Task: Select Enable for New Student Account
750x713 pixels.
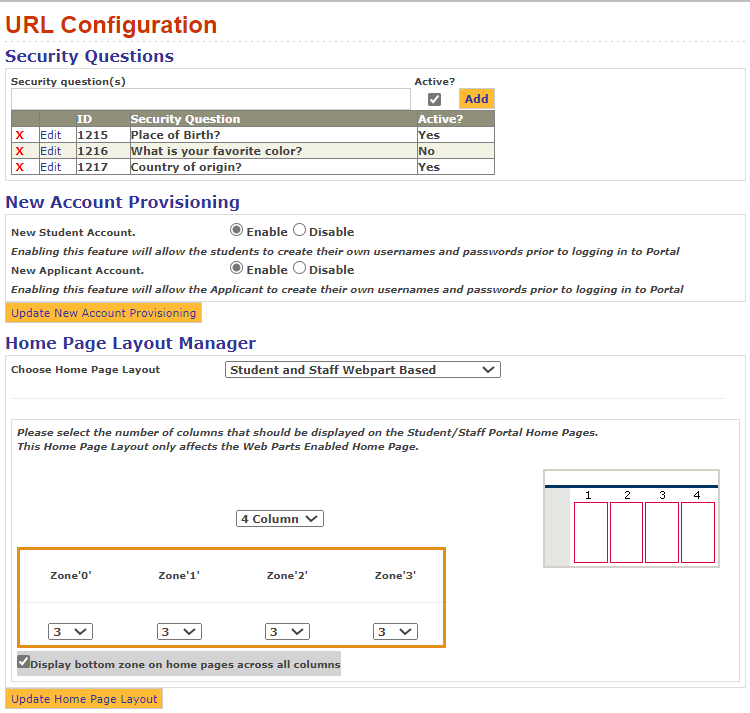Action: click(237, 230)
